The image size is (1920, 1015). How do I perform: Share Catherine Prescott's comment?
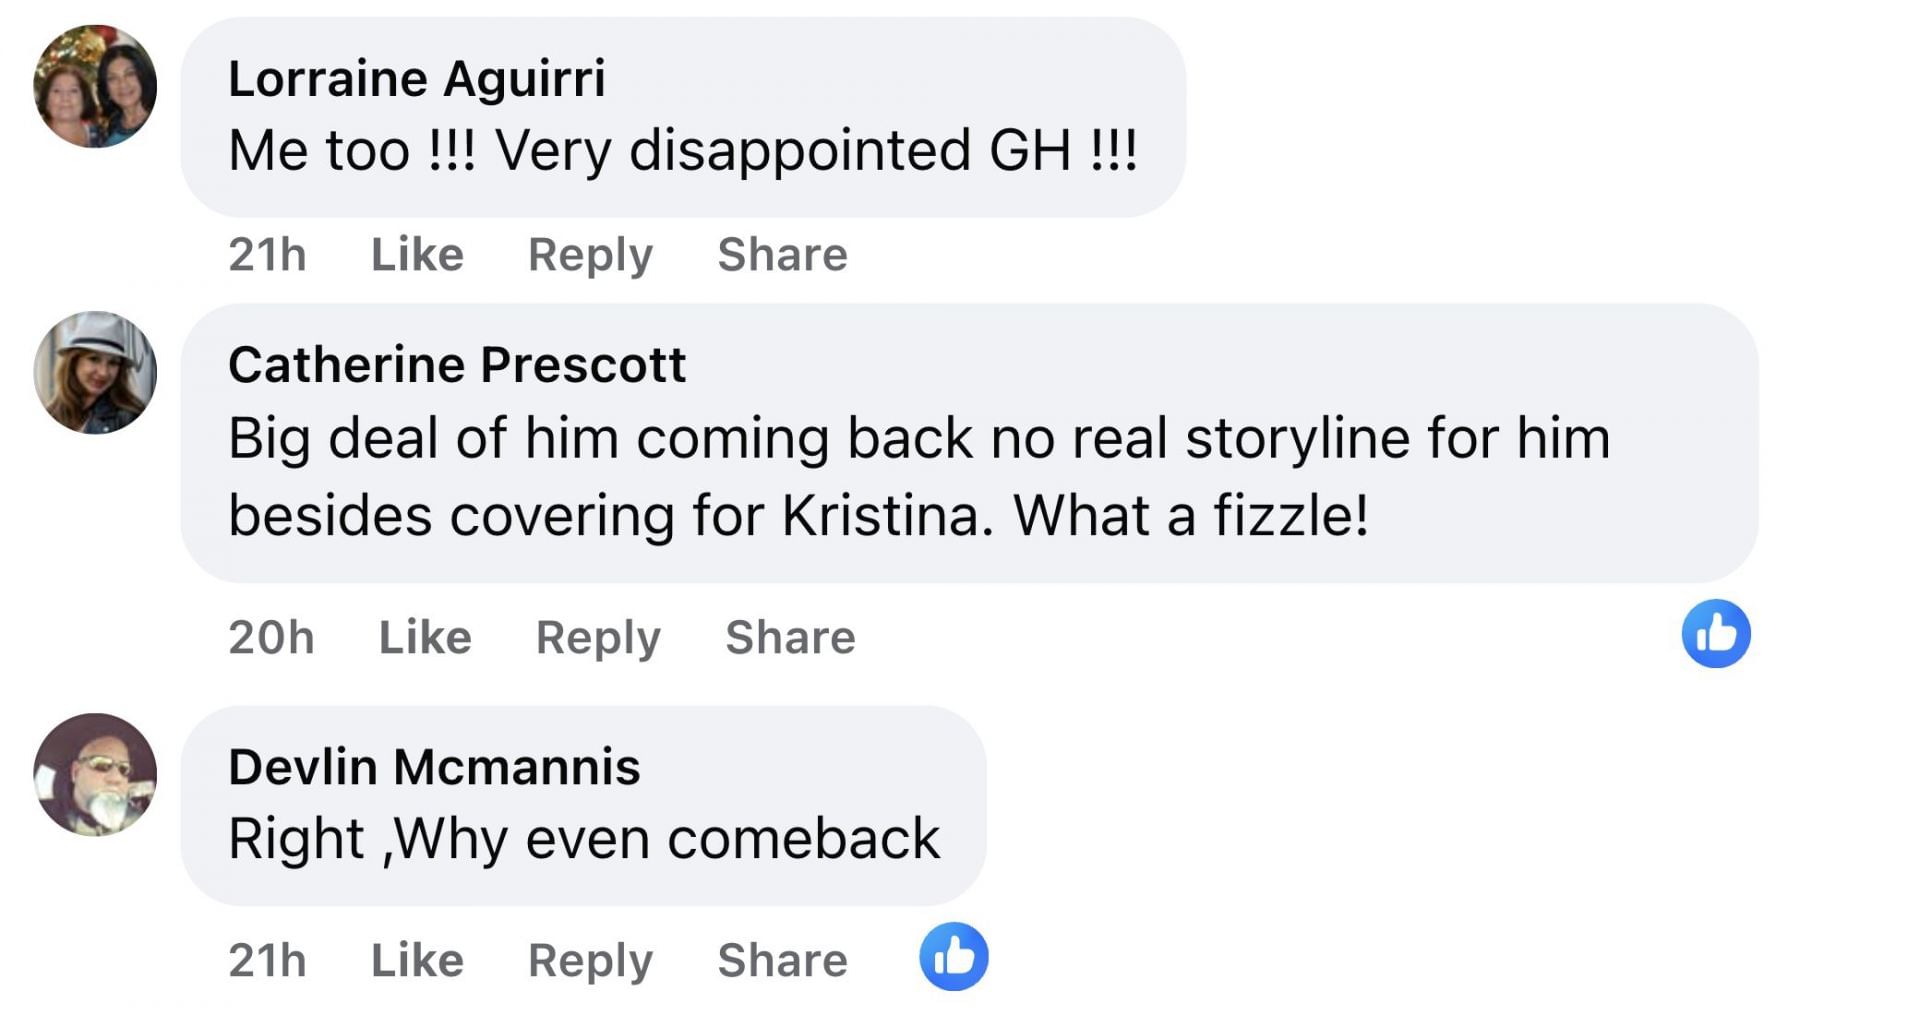coord(790,638)
